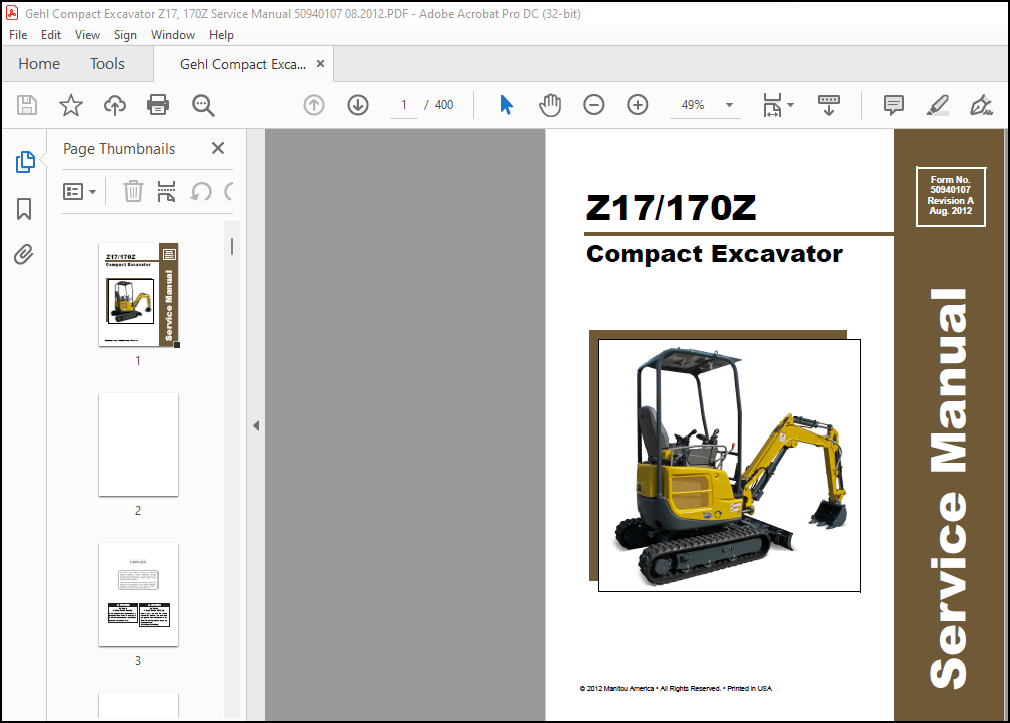The width and height of the screenshot is (1010, 723).
Task: Select page 1 thumbnail
Action: [138, 295]
